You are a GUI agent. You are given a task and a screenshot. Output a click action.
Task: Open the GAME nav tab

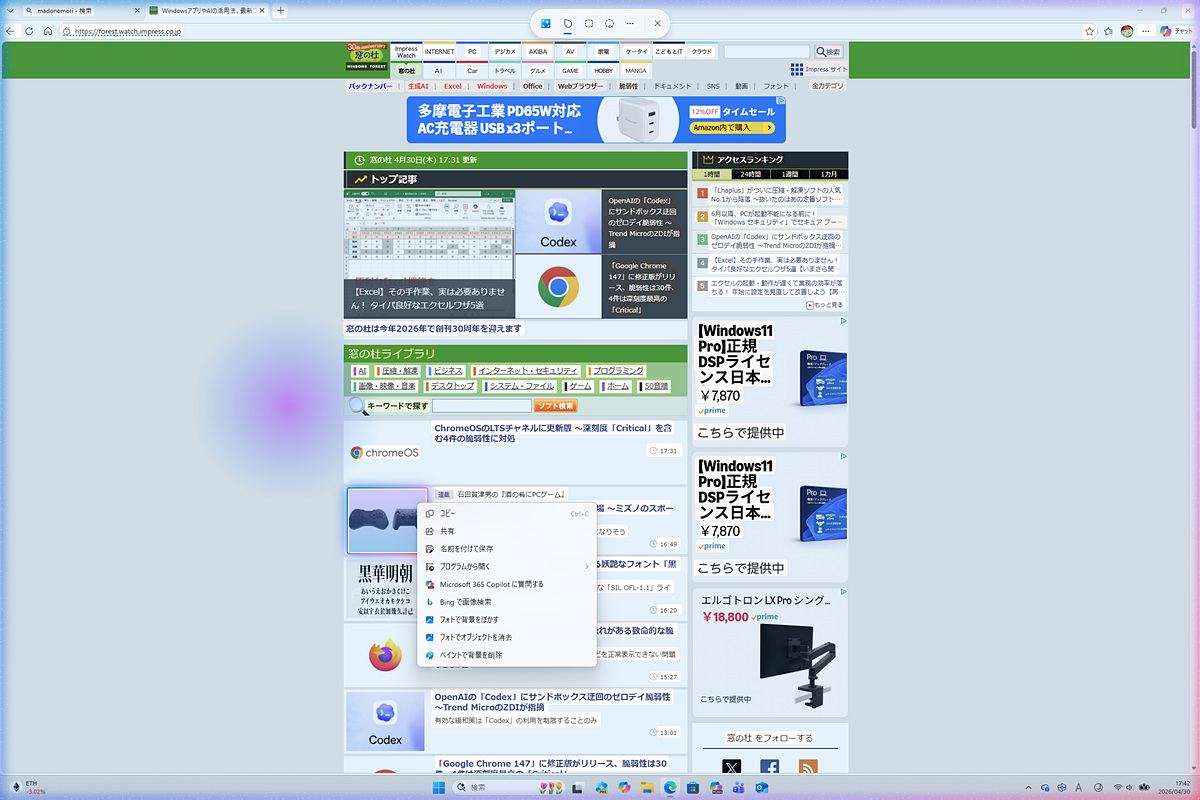[570, 71]
